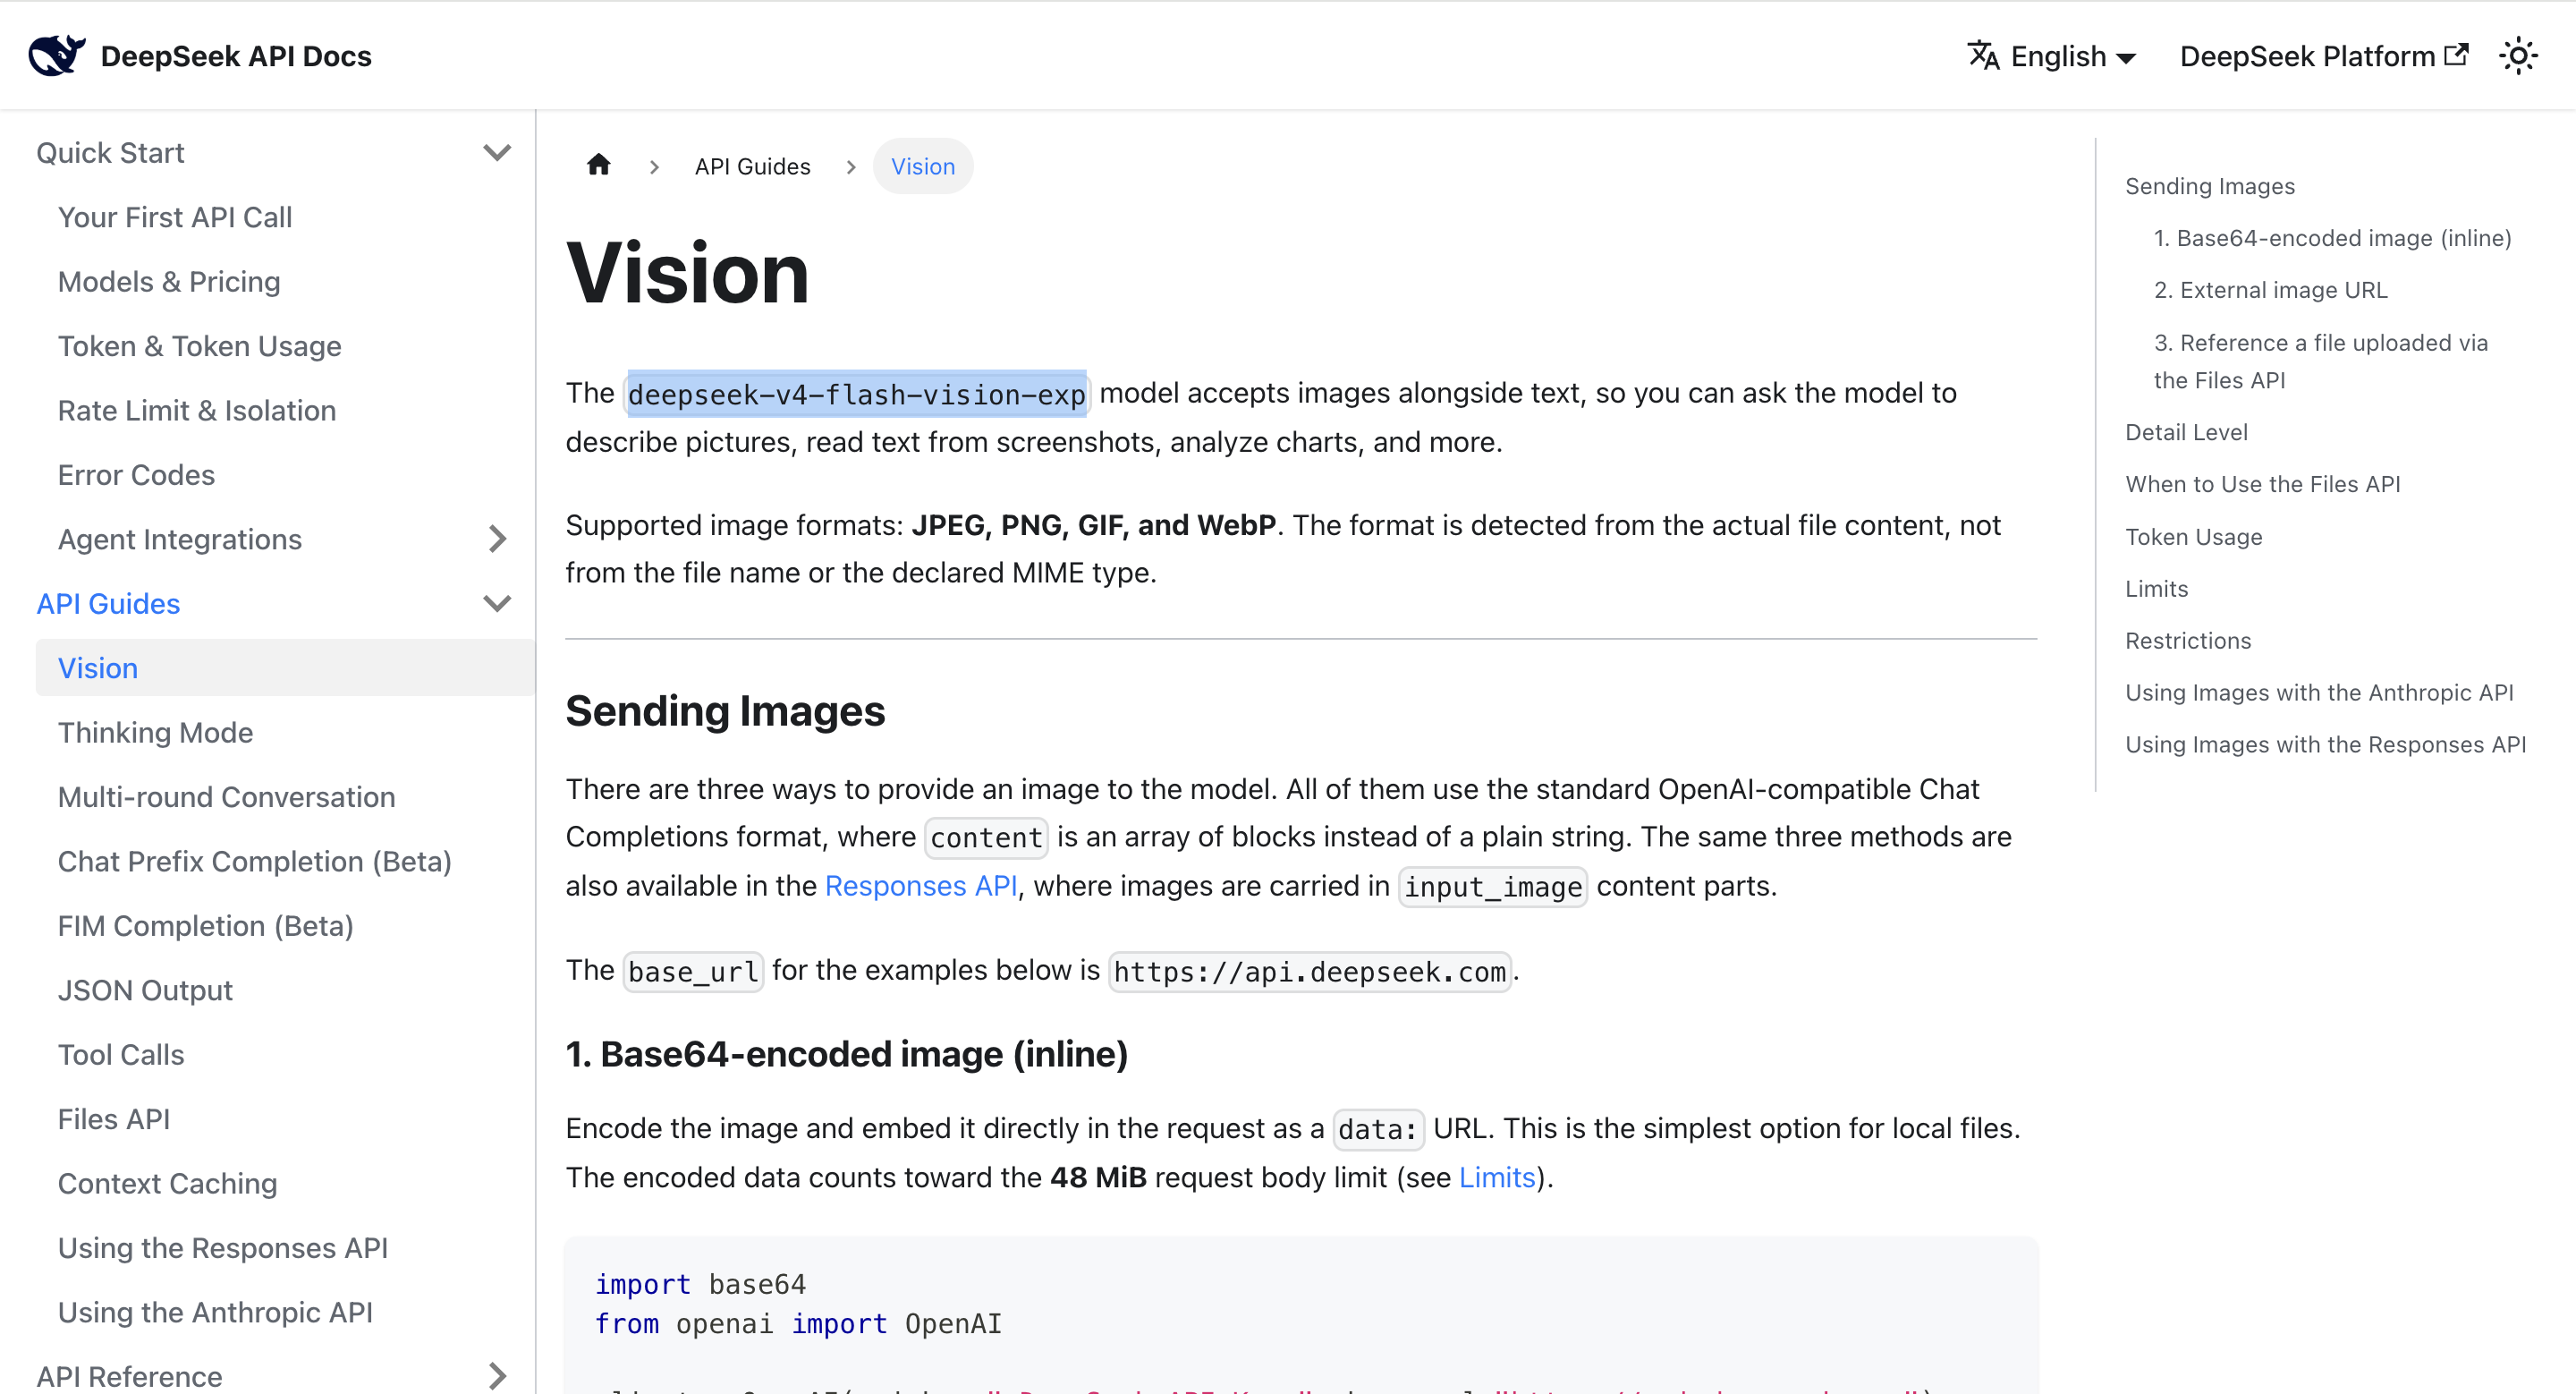Click the base_url inline code
This screenshot has width=2576, height=1394.
[693, 972]
